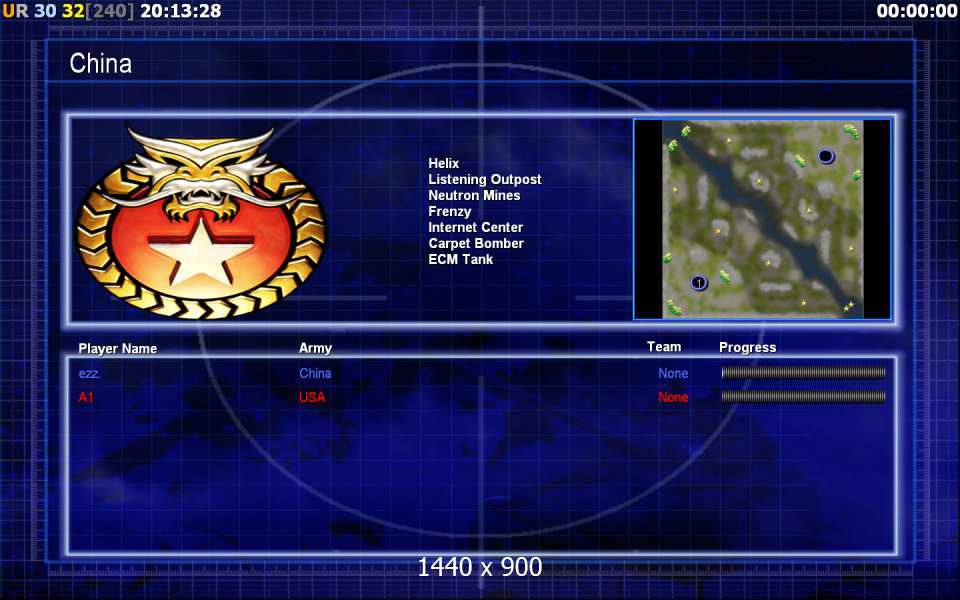
Task: Select the Helix entry in unit list
Action: coord(443,163)
